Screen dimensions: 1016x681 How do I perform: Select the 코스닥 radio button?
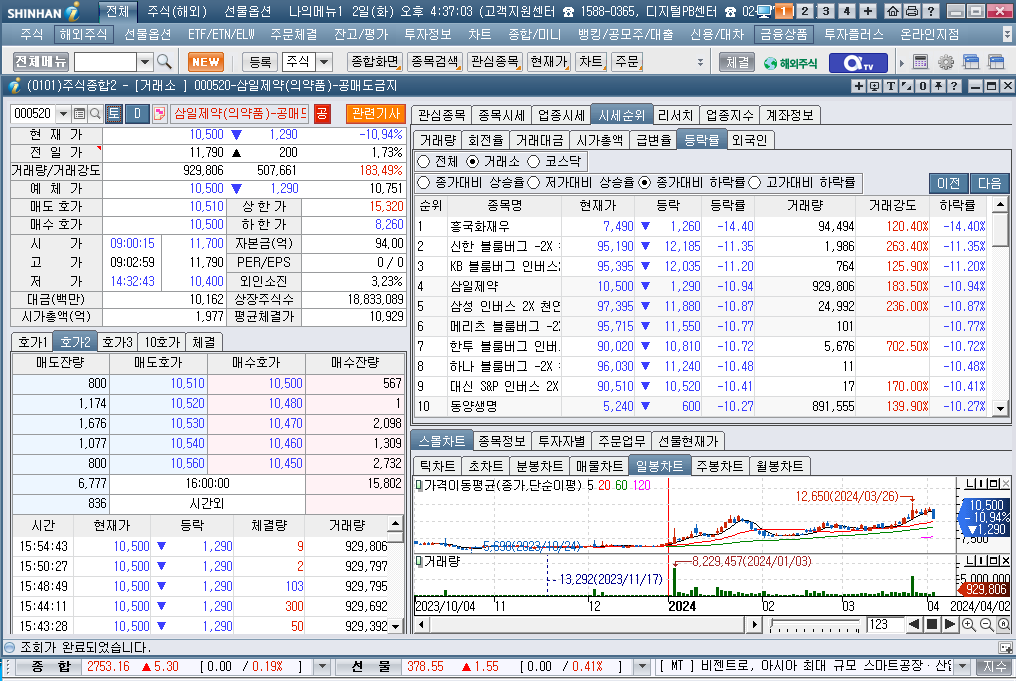coord(533,161)
